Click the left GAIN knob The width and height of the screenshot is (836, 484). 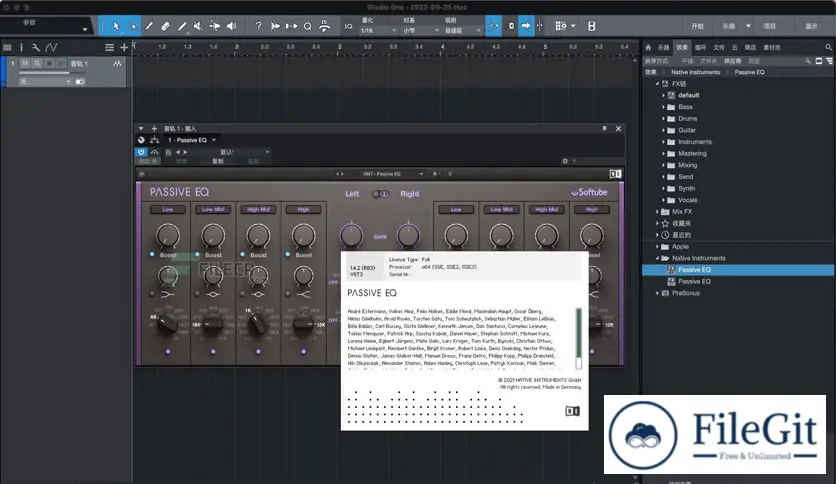tap(351, 235)
